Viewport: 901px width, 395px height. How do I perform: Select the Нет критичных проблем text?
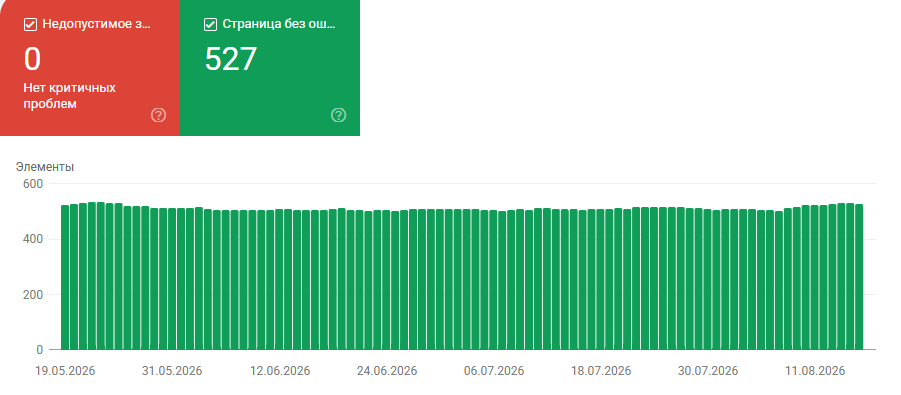70,96
